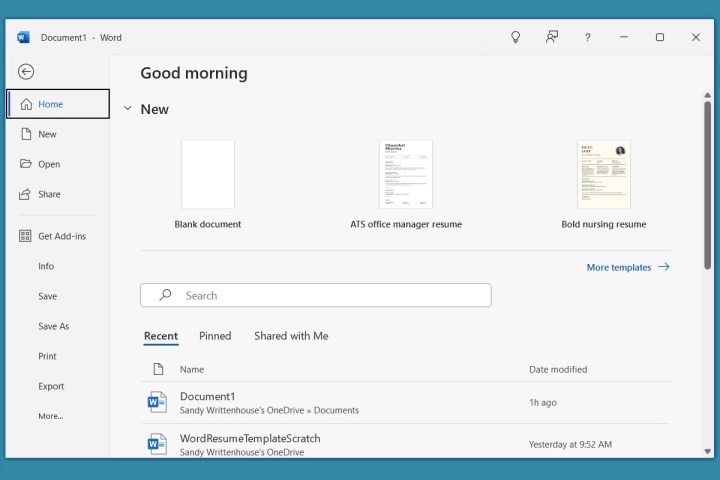720x480 pixels.
Task: Click the lightbulb icon in title bar
Action: [x=516, y=37]
